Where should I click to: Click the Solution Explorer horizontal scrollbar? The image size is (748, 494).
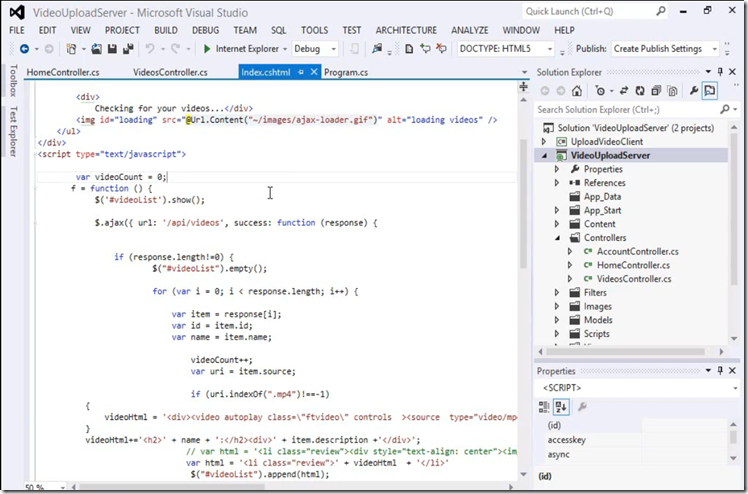(x=625, y=352)
